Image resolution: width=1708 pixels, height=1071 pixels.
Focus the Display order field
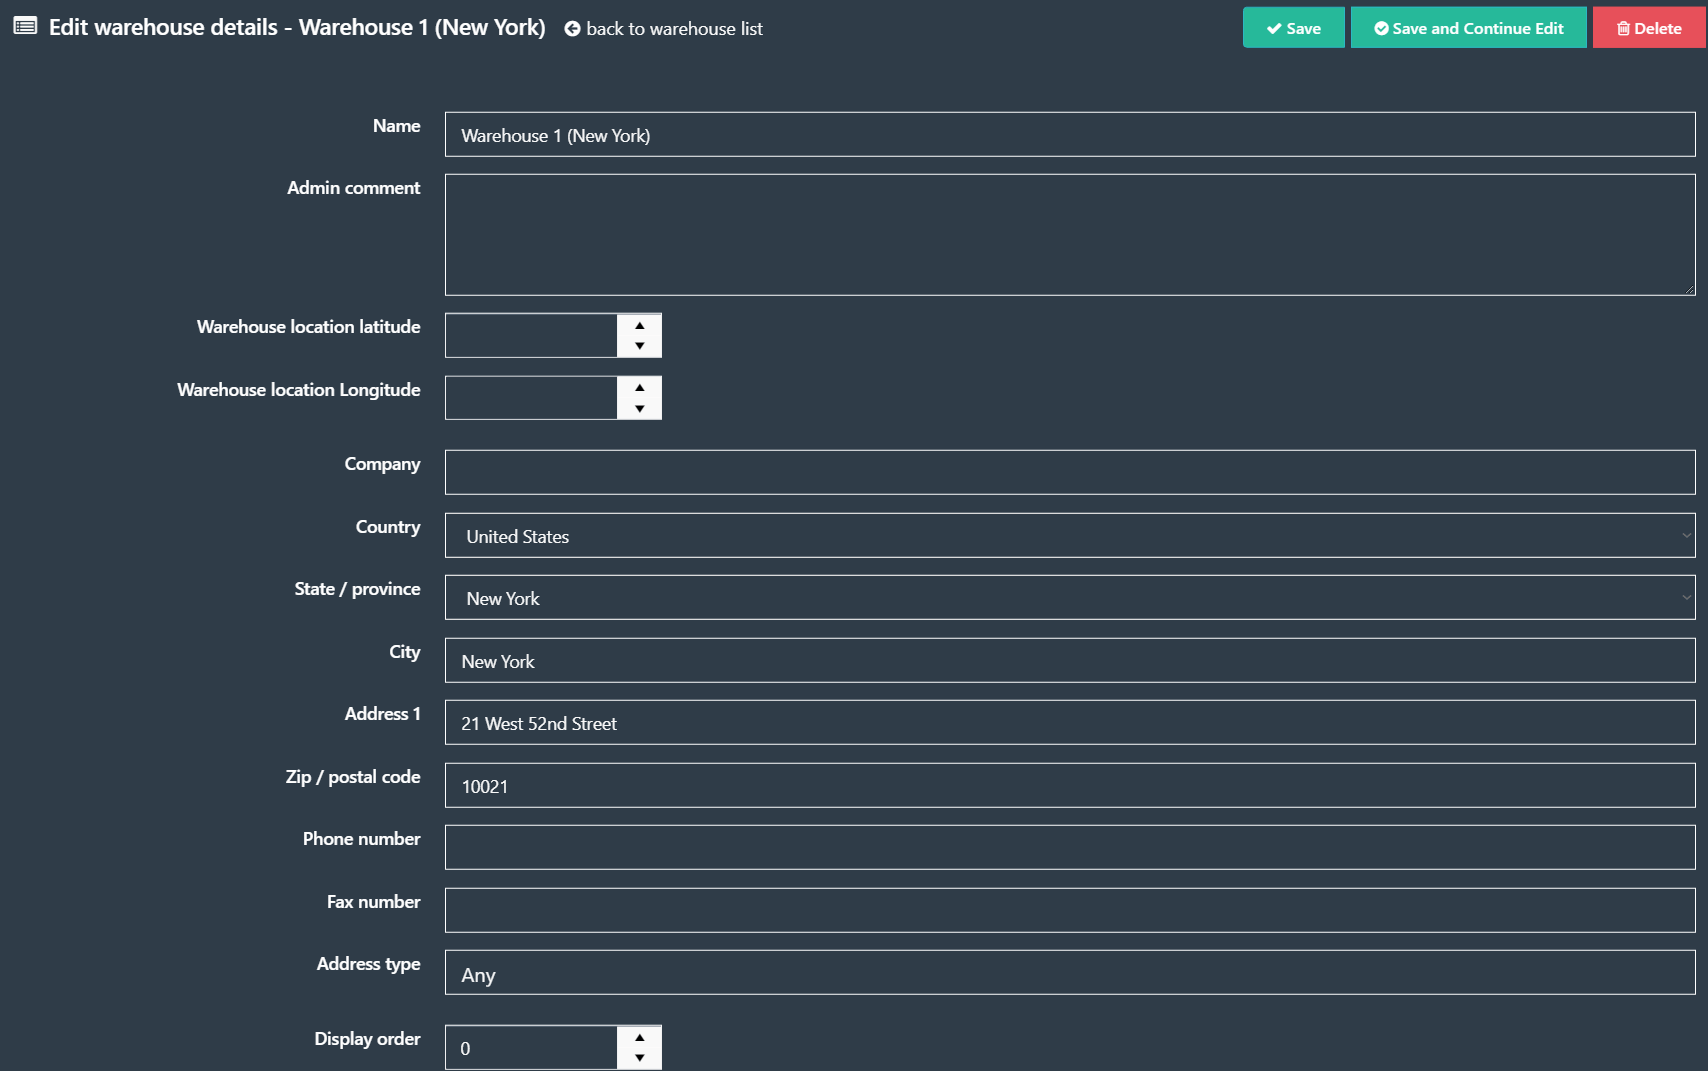click(531, 1048)
